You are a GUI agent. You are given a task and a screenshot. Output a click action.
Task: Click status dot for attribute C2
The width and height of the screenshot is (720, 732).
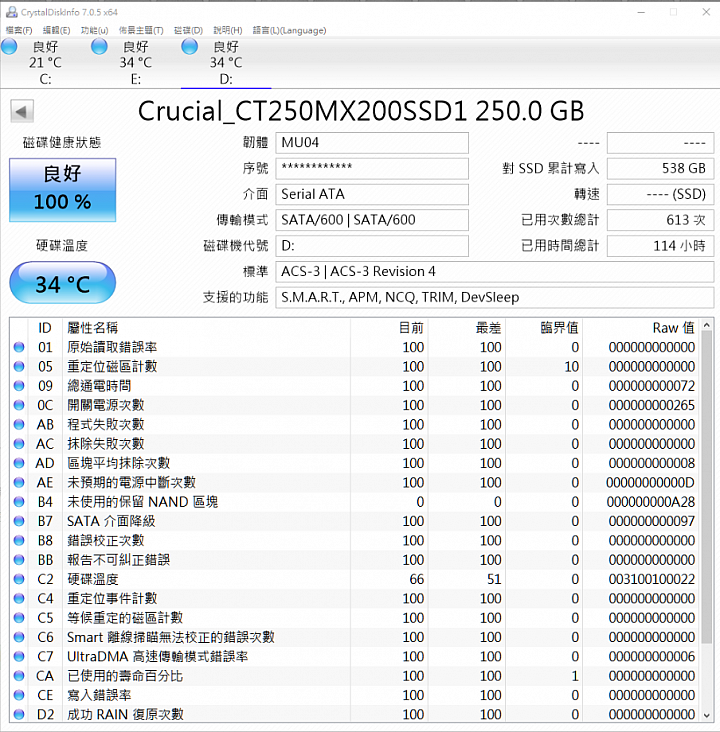point(19,579)
